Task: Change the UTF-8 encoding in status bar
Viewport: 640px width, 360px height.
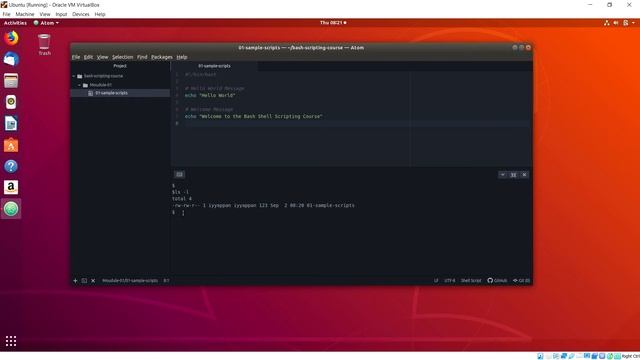Action: pos(449,281)
